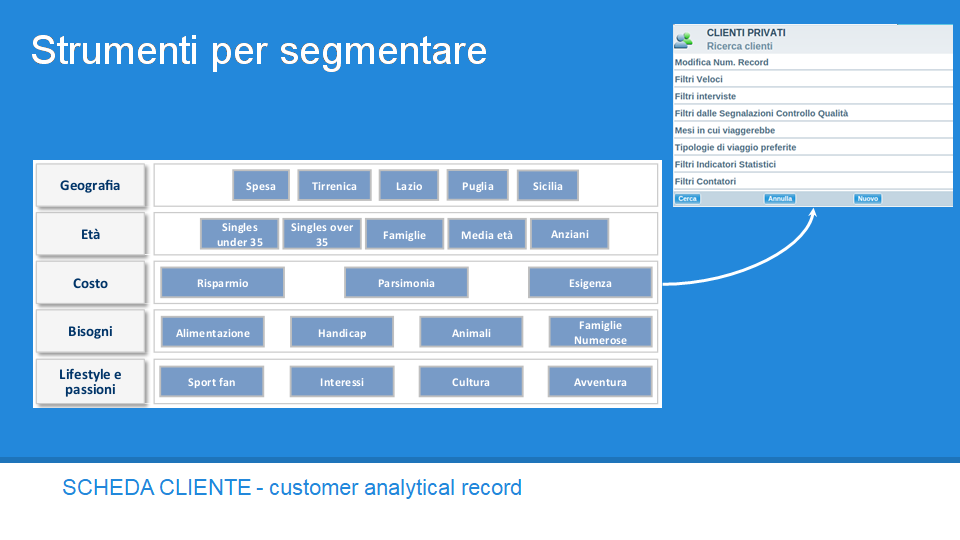Screen dimensions: 960x540
Task: Click the Esigenza cost box
Action: pos(590,282)
